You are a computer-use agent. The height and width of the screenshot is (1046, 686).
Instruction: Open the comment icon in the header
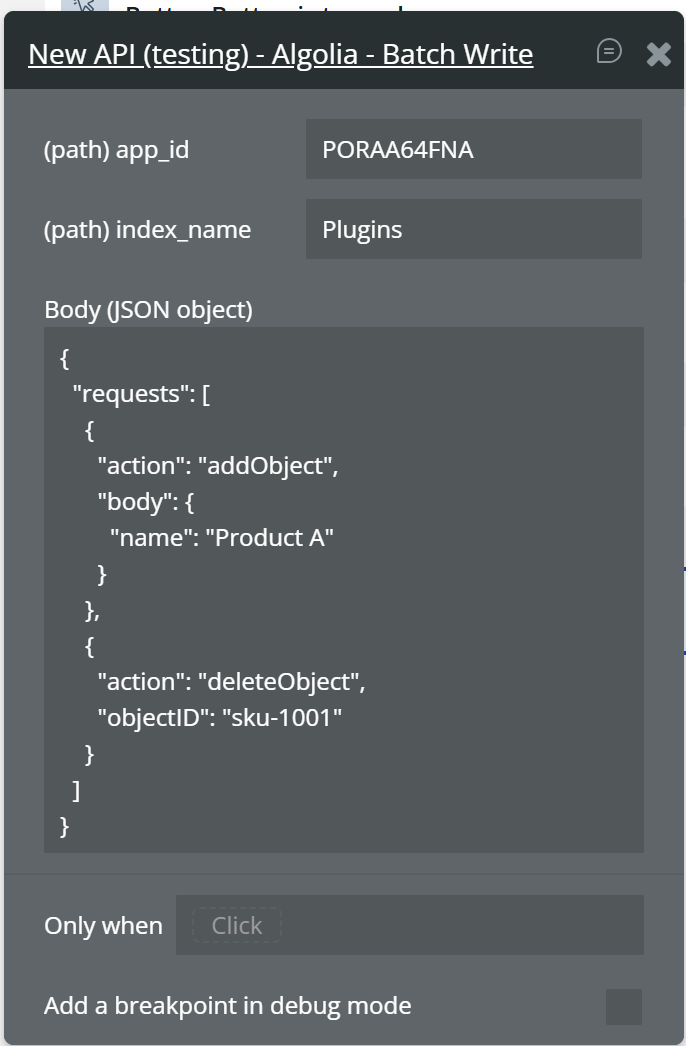click(609, 51)
